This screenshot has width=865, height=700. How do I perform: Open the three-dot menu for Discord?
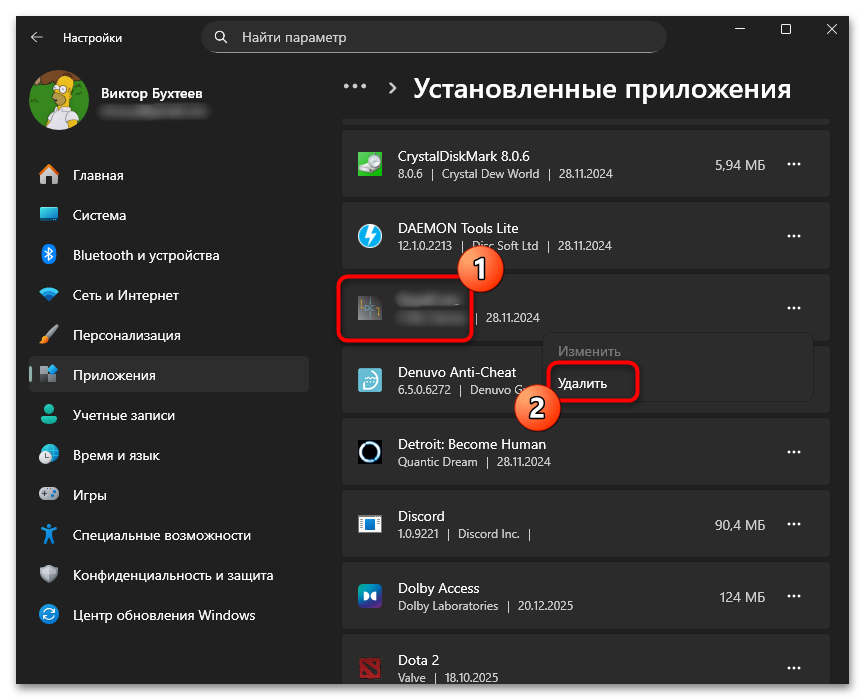793,523
